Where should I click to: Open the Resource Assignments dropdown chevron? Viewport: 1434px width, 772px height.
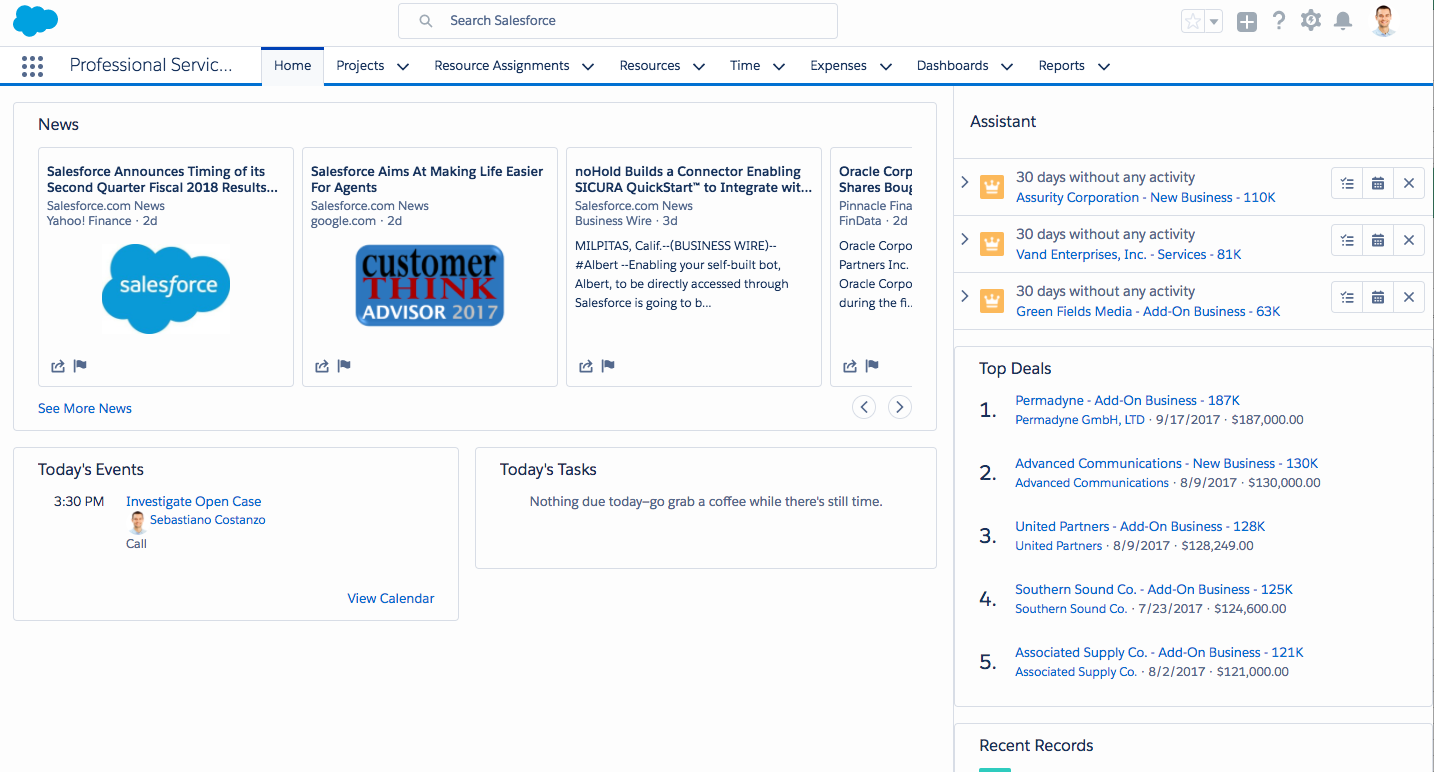588,67
